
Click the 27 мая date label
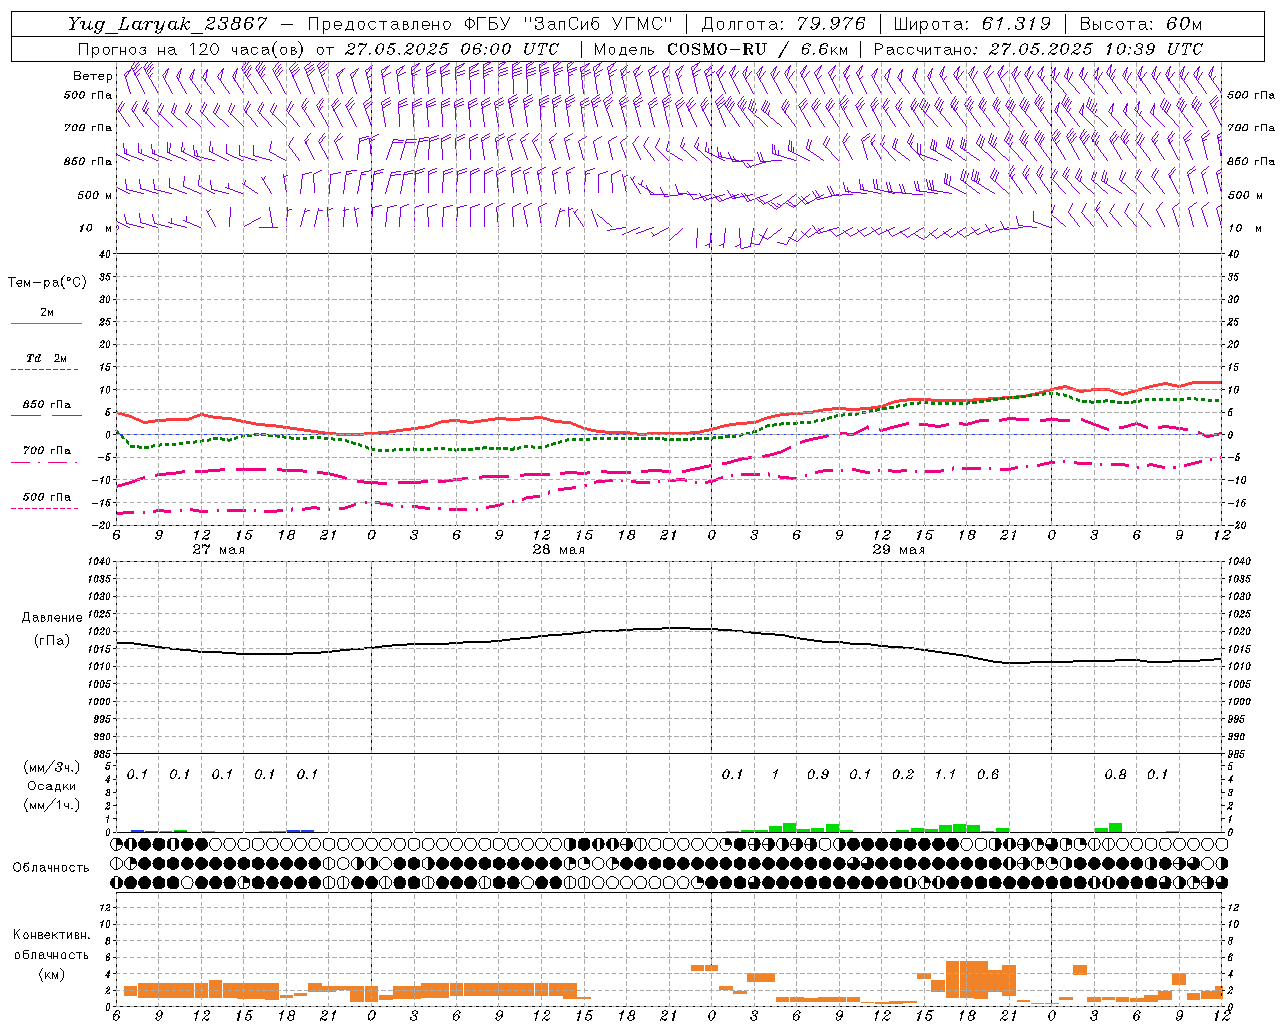219,550
